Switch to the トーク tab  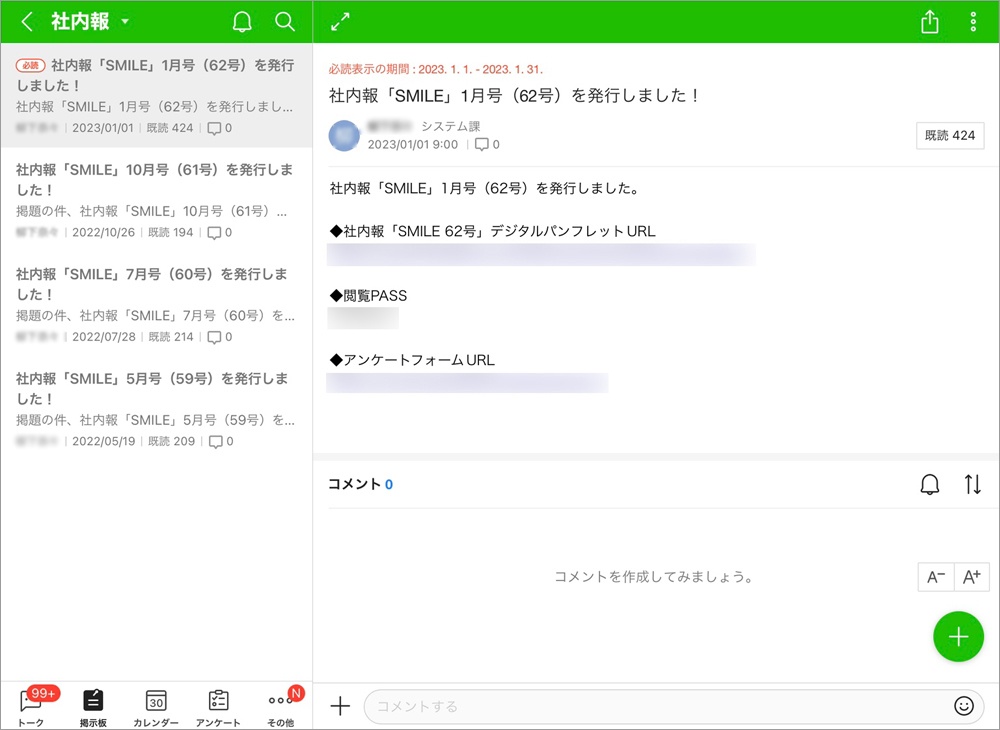[x=31, y=706]
